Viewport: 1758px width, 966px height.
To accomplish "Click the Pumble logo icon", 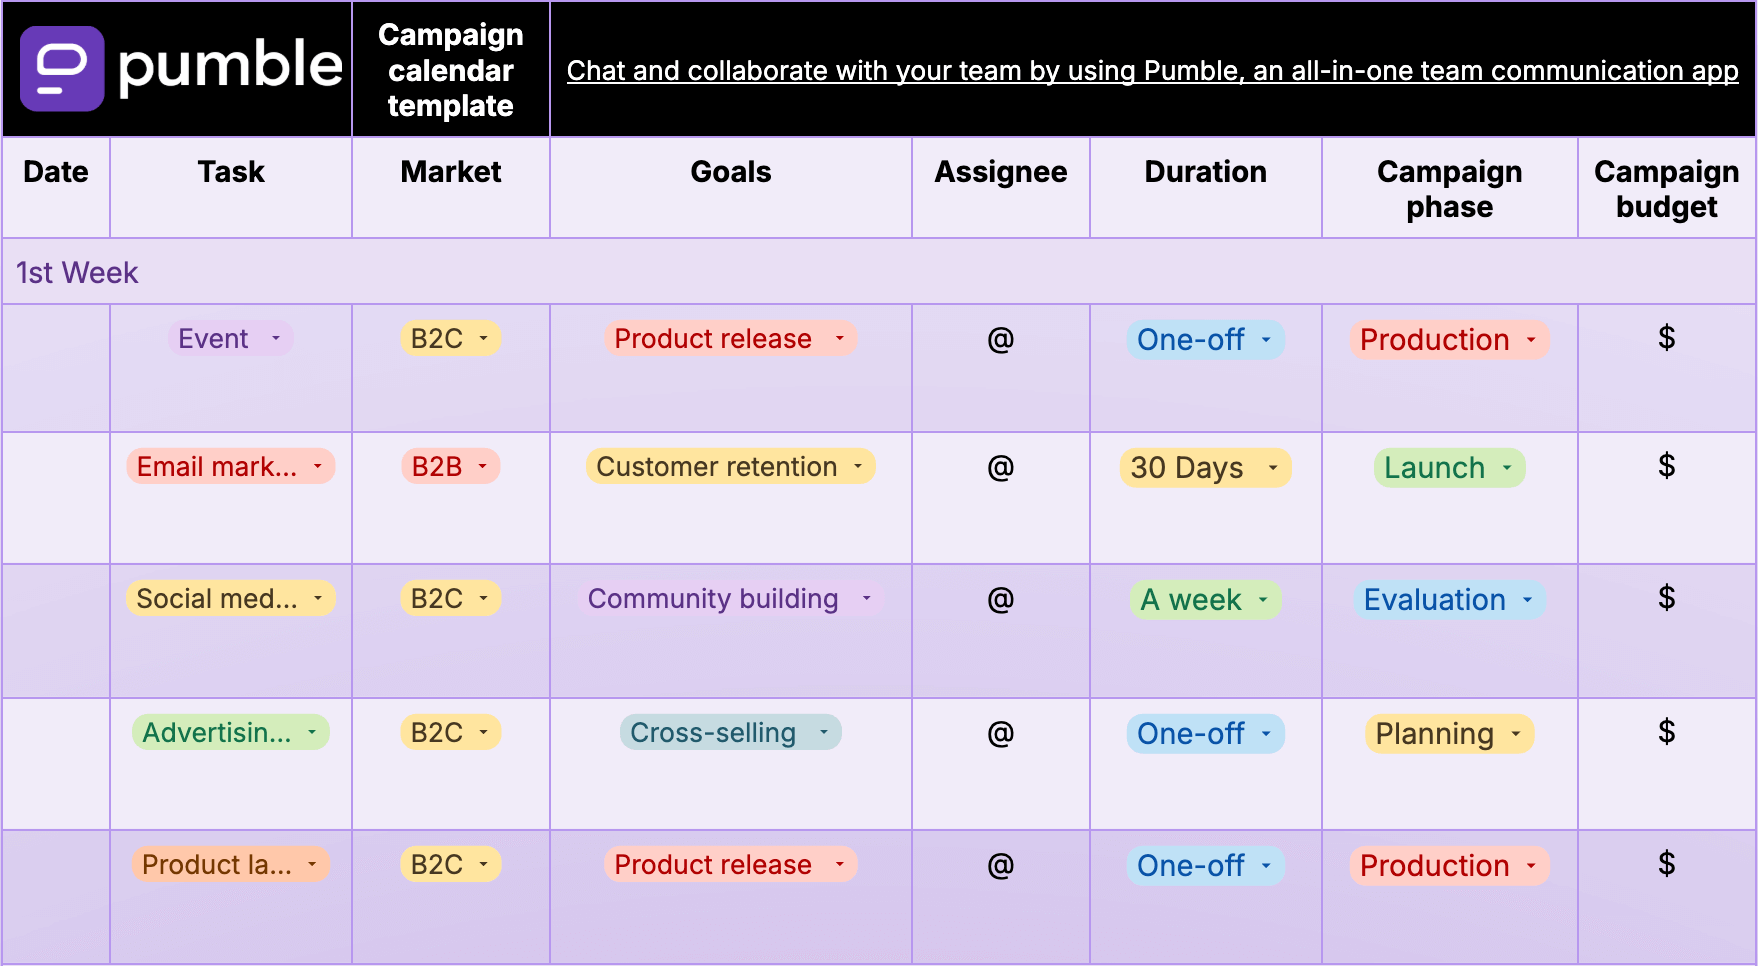I will (62, 68).
